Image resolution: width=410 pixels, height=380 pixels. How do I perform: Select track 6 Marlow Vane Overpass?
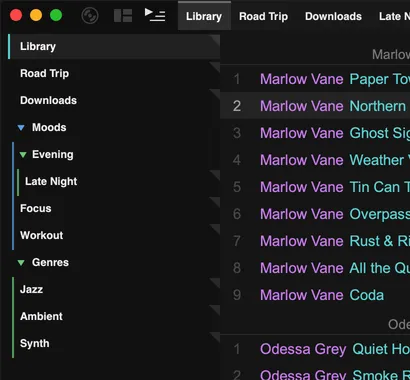[315, 214]
